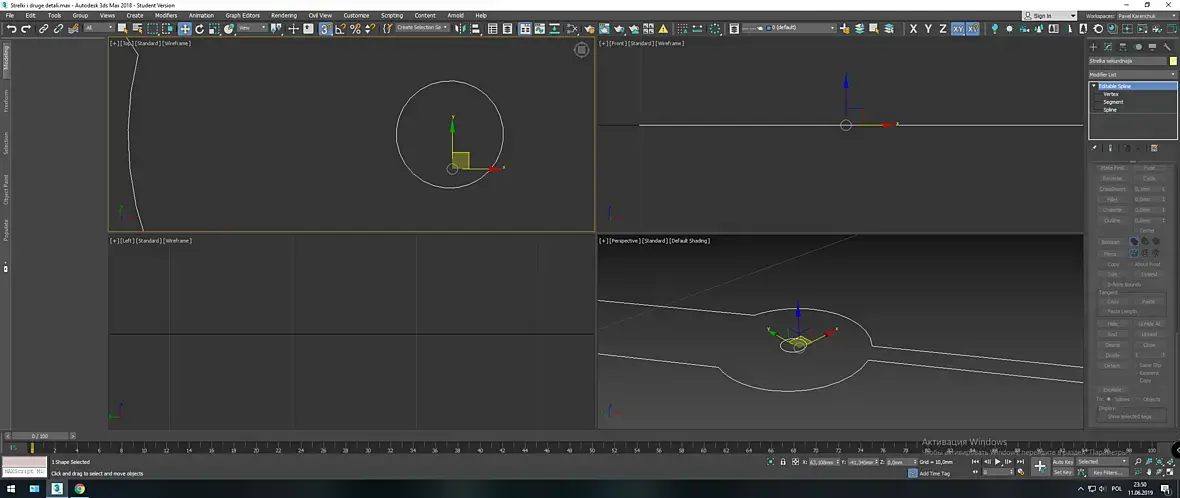
Task: Toggle XY axis constraint button
Action: click(x=958, y=29)
